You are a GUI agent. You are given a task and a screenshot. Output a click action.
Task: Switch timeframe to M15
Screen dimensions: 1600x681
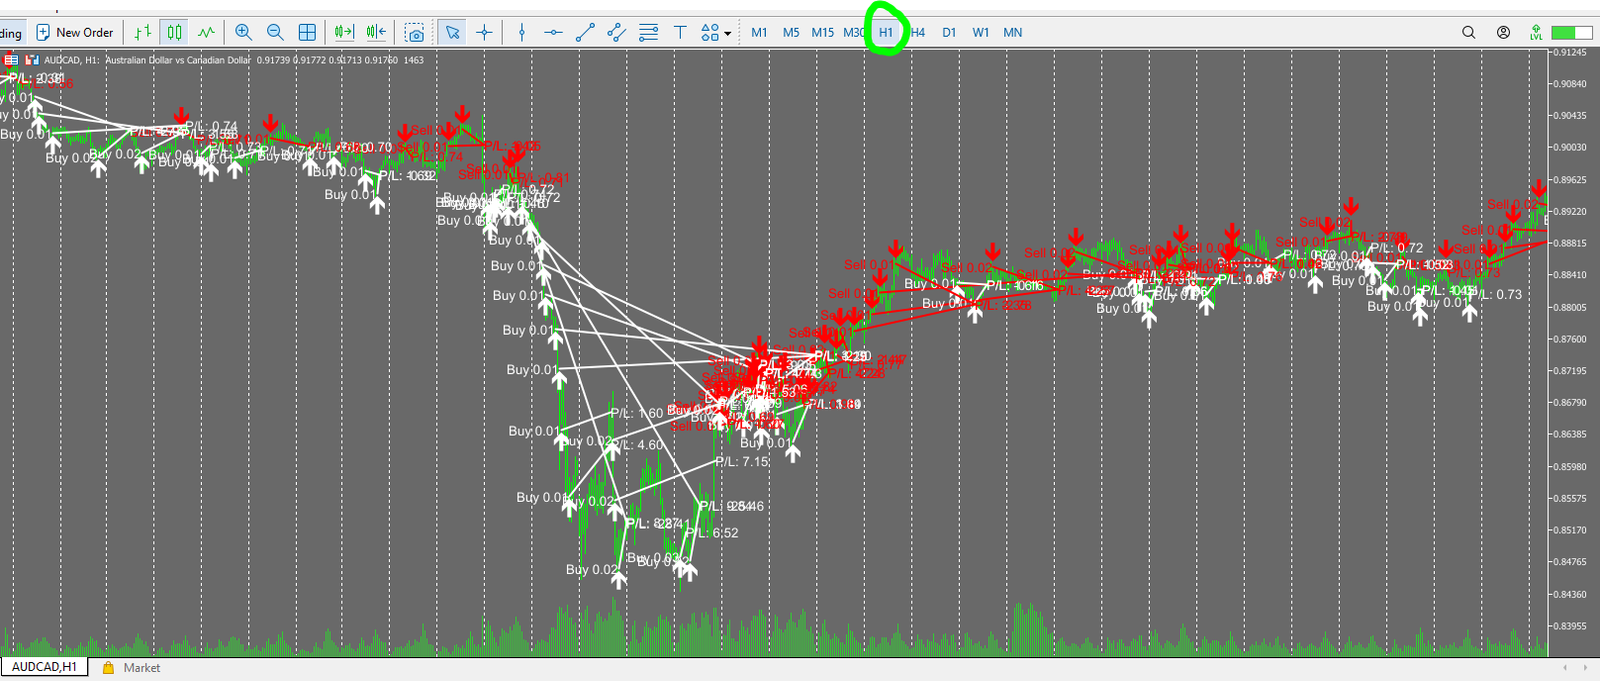(x=823, y=32)
